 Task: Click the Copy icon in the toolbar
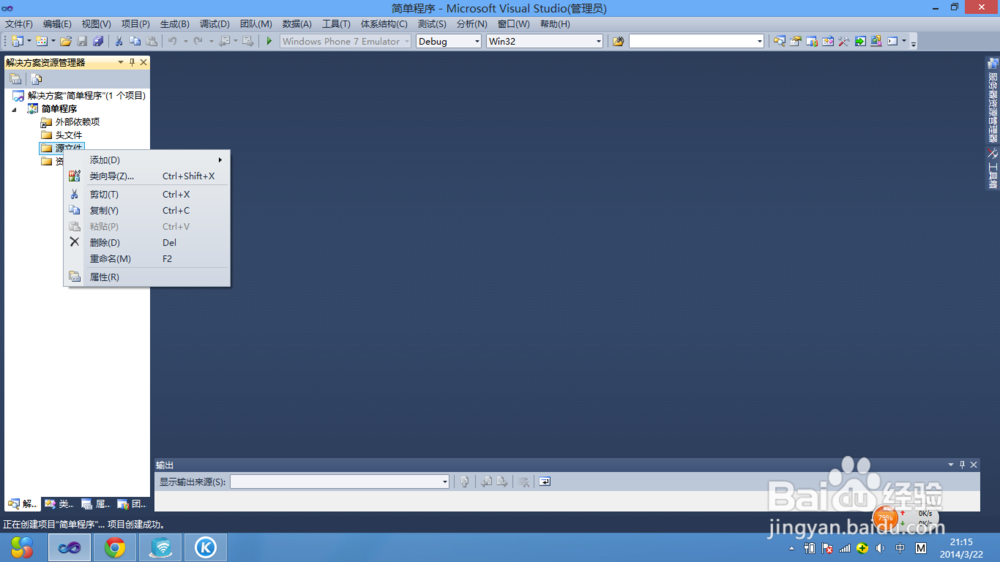[135, 41]
